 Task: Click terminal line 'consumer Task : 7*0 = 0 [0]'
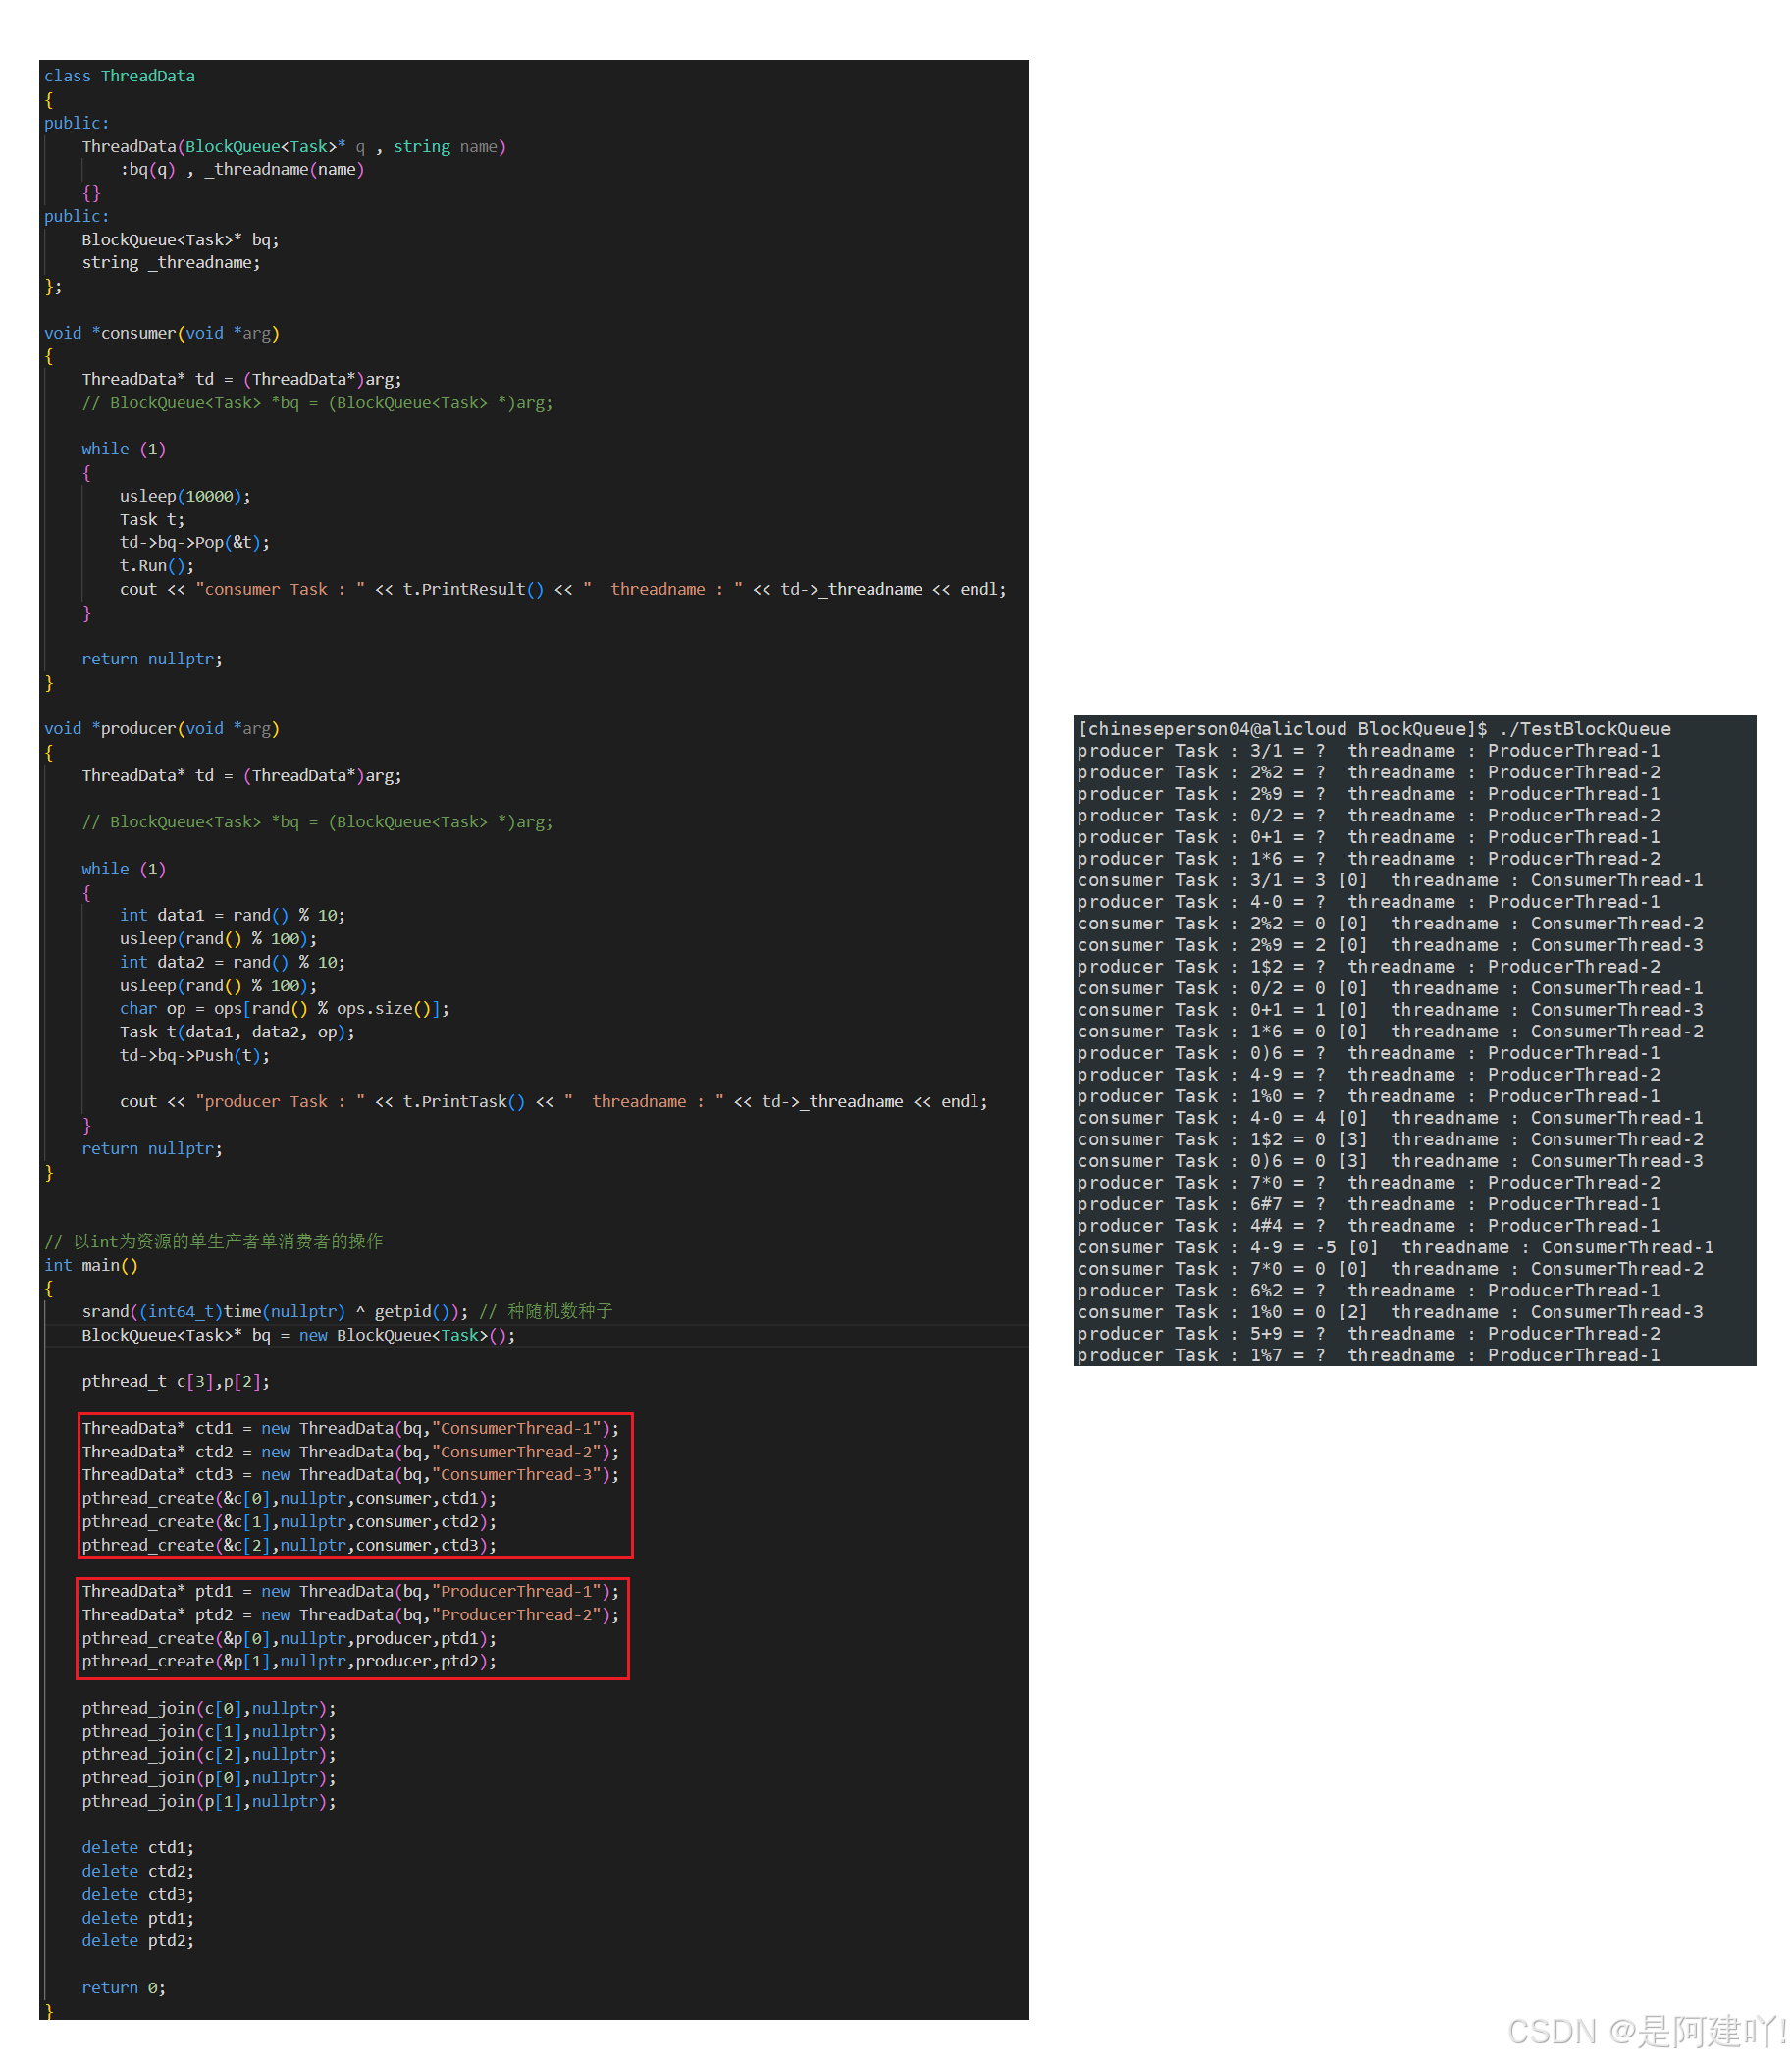[x=1390, y=1270]
